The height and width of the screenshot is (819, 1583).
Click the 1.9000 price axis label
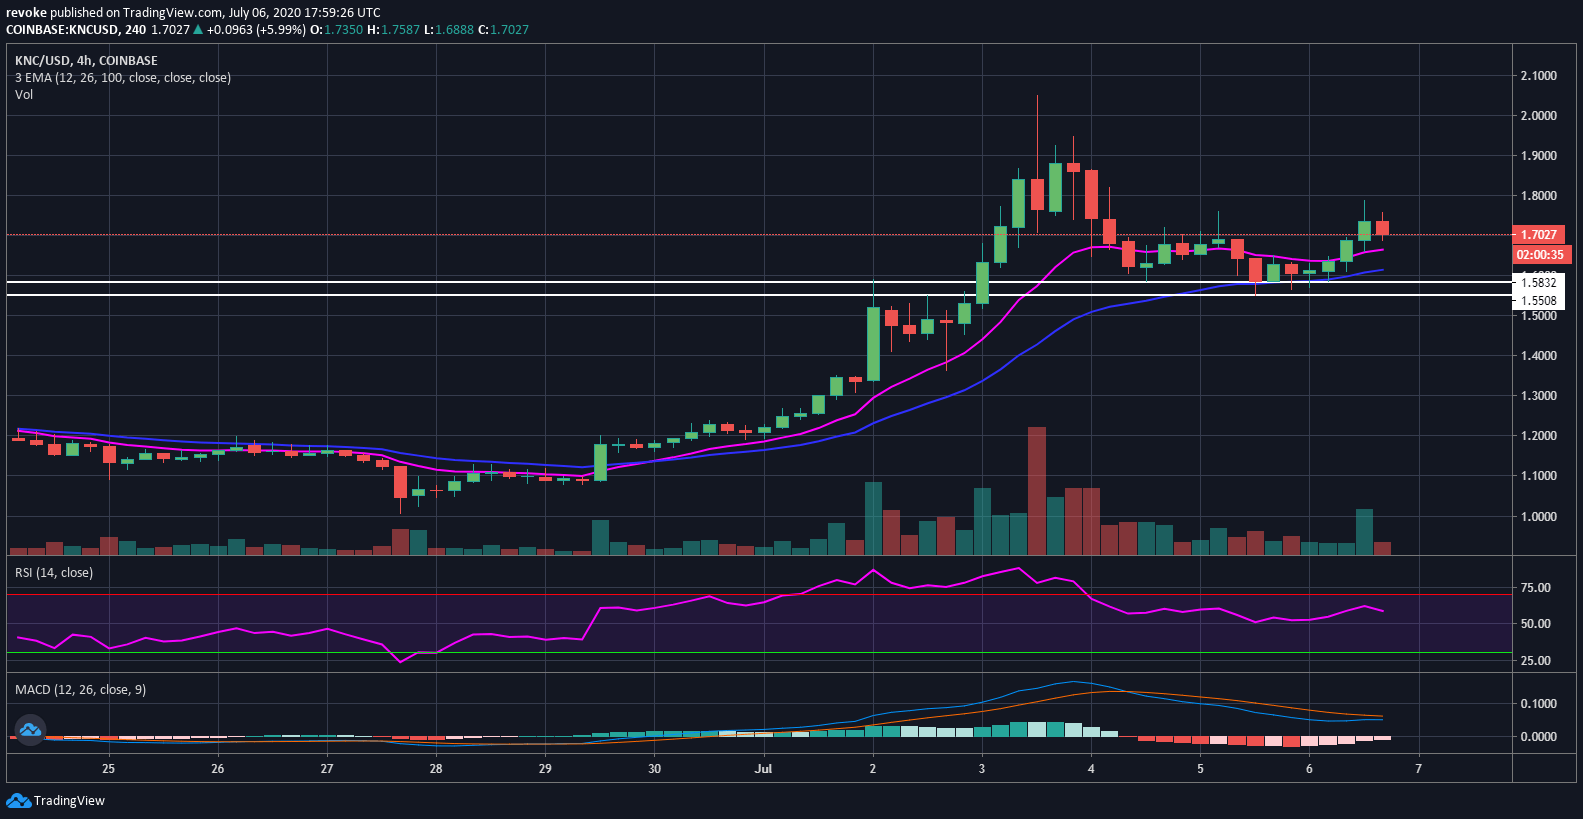pyautogui.click(x=1539, y=156)
